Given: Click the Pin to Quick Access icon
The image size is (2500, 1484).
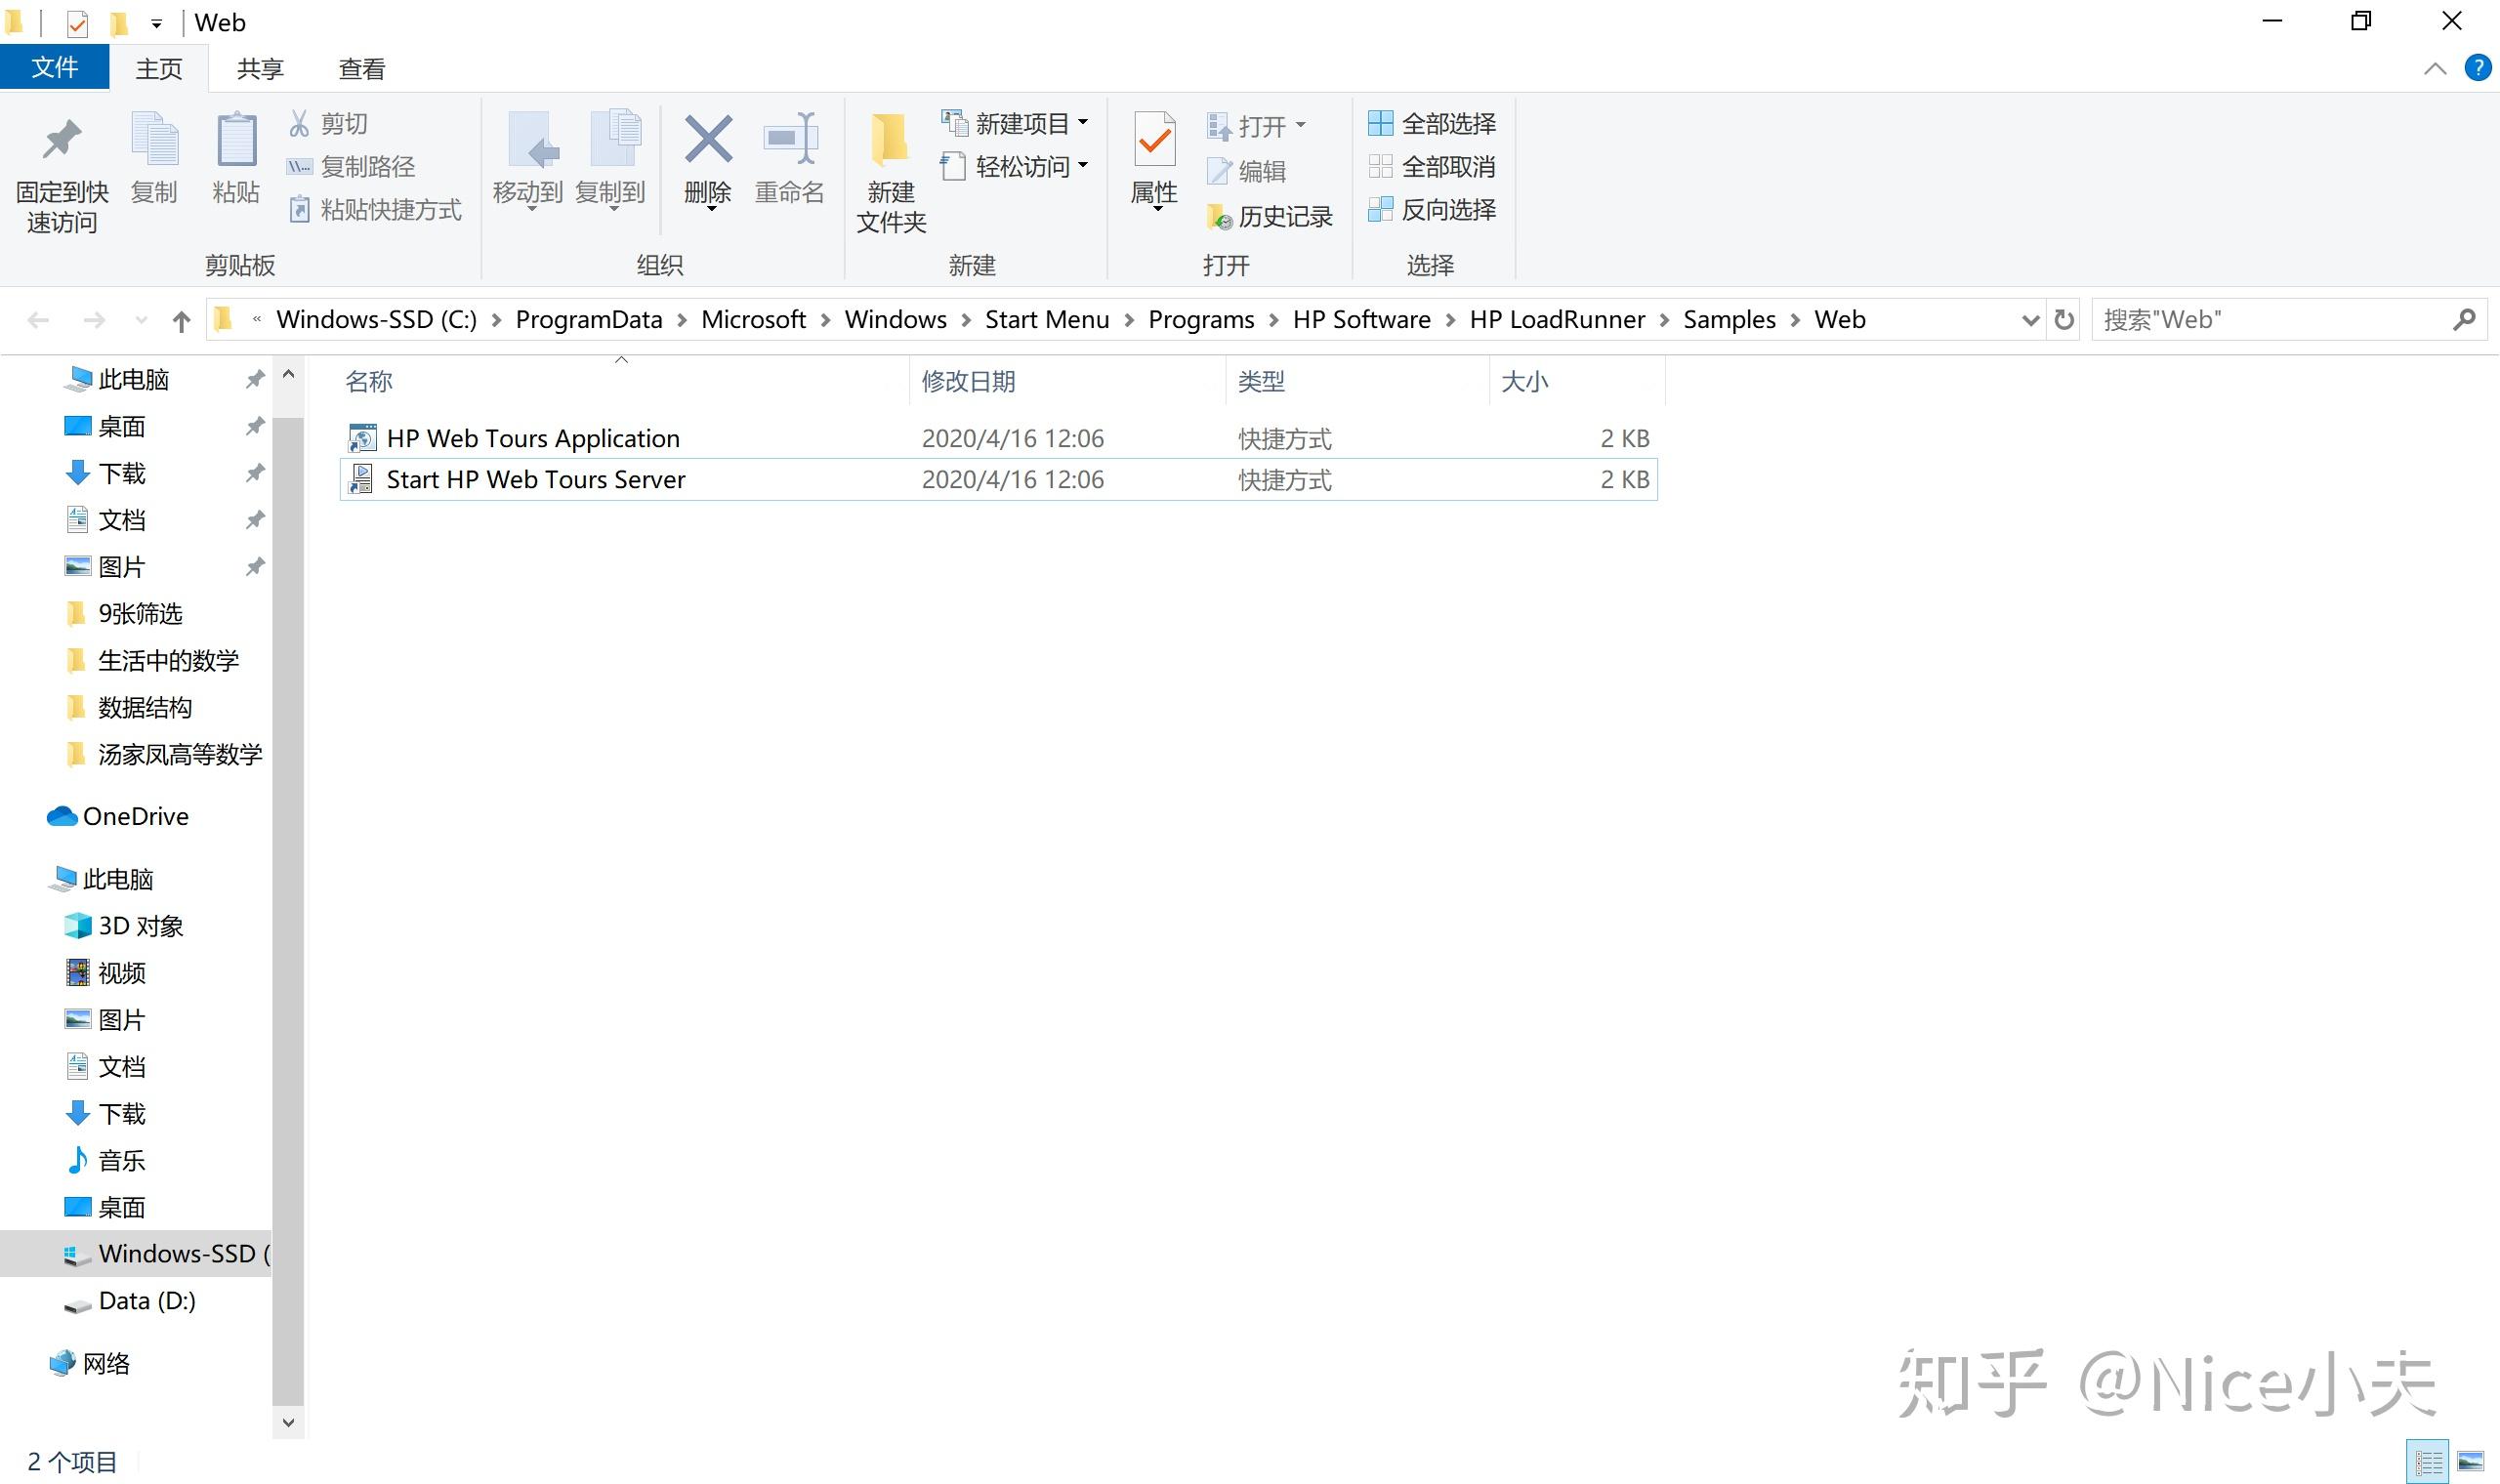Looking at the screenshot, I should point(62,140).
